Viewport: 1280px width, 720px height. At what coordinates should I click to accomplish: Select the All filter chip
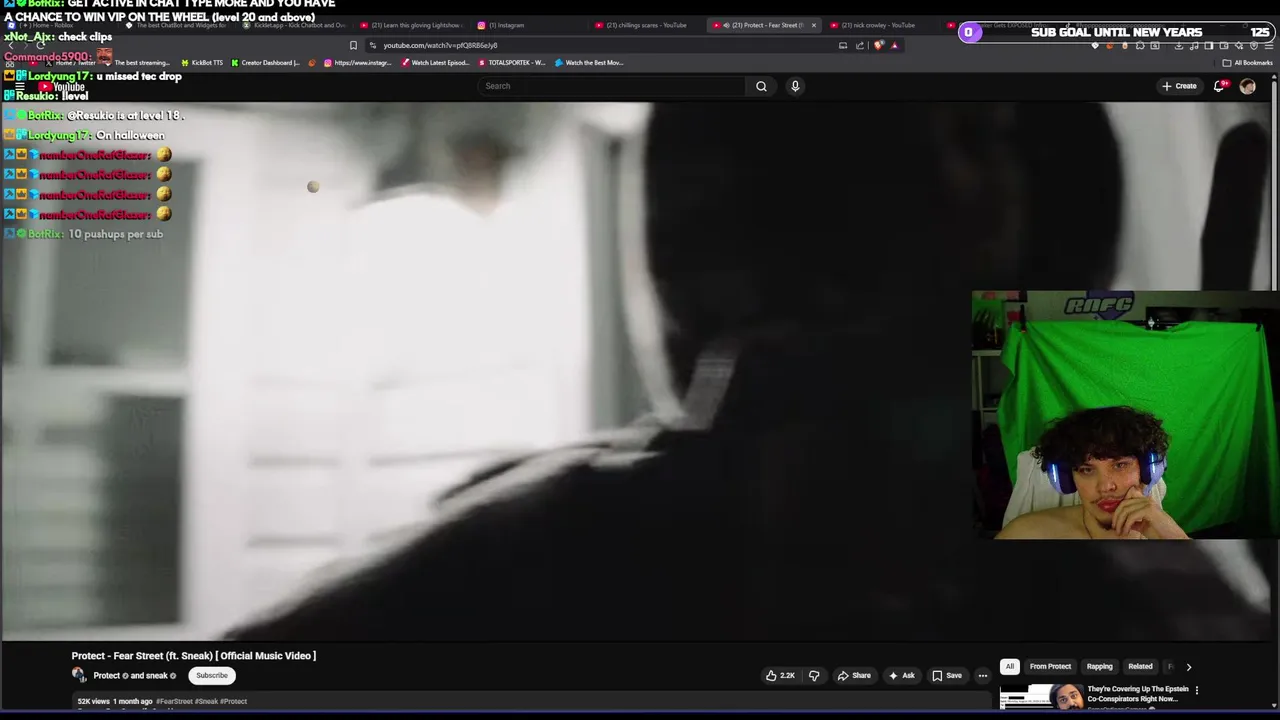(1009, 666)
